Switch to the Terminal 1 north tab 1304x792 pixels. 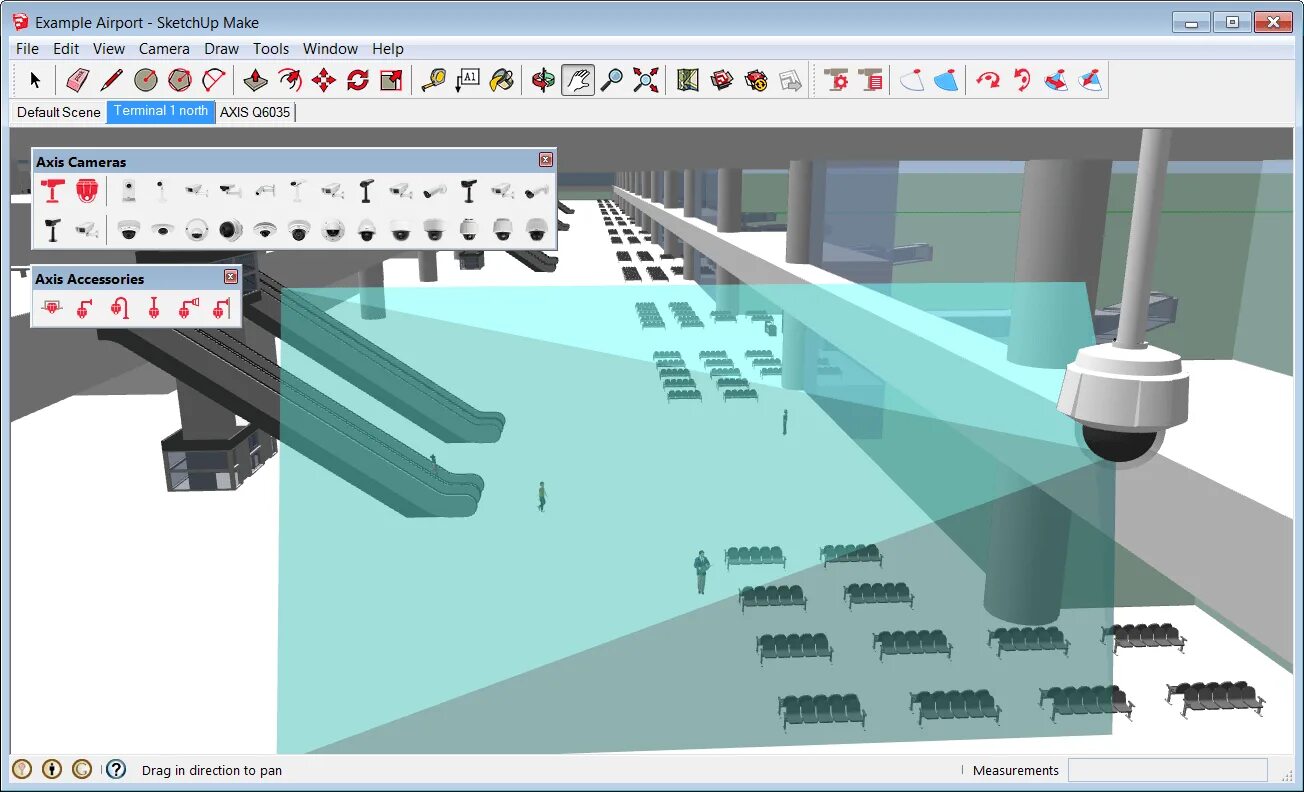click(161, 111)
